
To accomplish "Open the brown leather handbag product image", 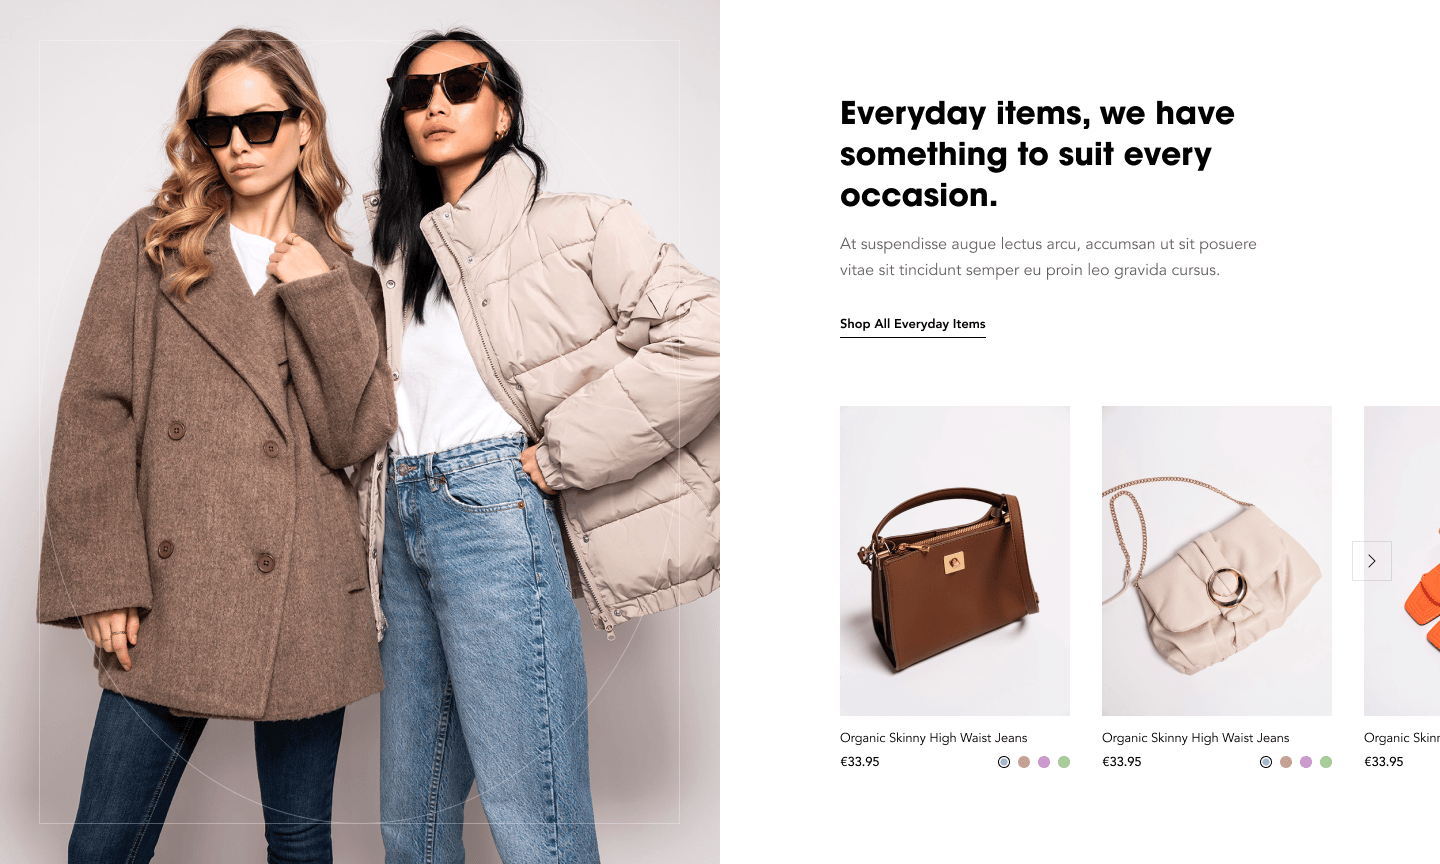I will [x=955, y=561].
